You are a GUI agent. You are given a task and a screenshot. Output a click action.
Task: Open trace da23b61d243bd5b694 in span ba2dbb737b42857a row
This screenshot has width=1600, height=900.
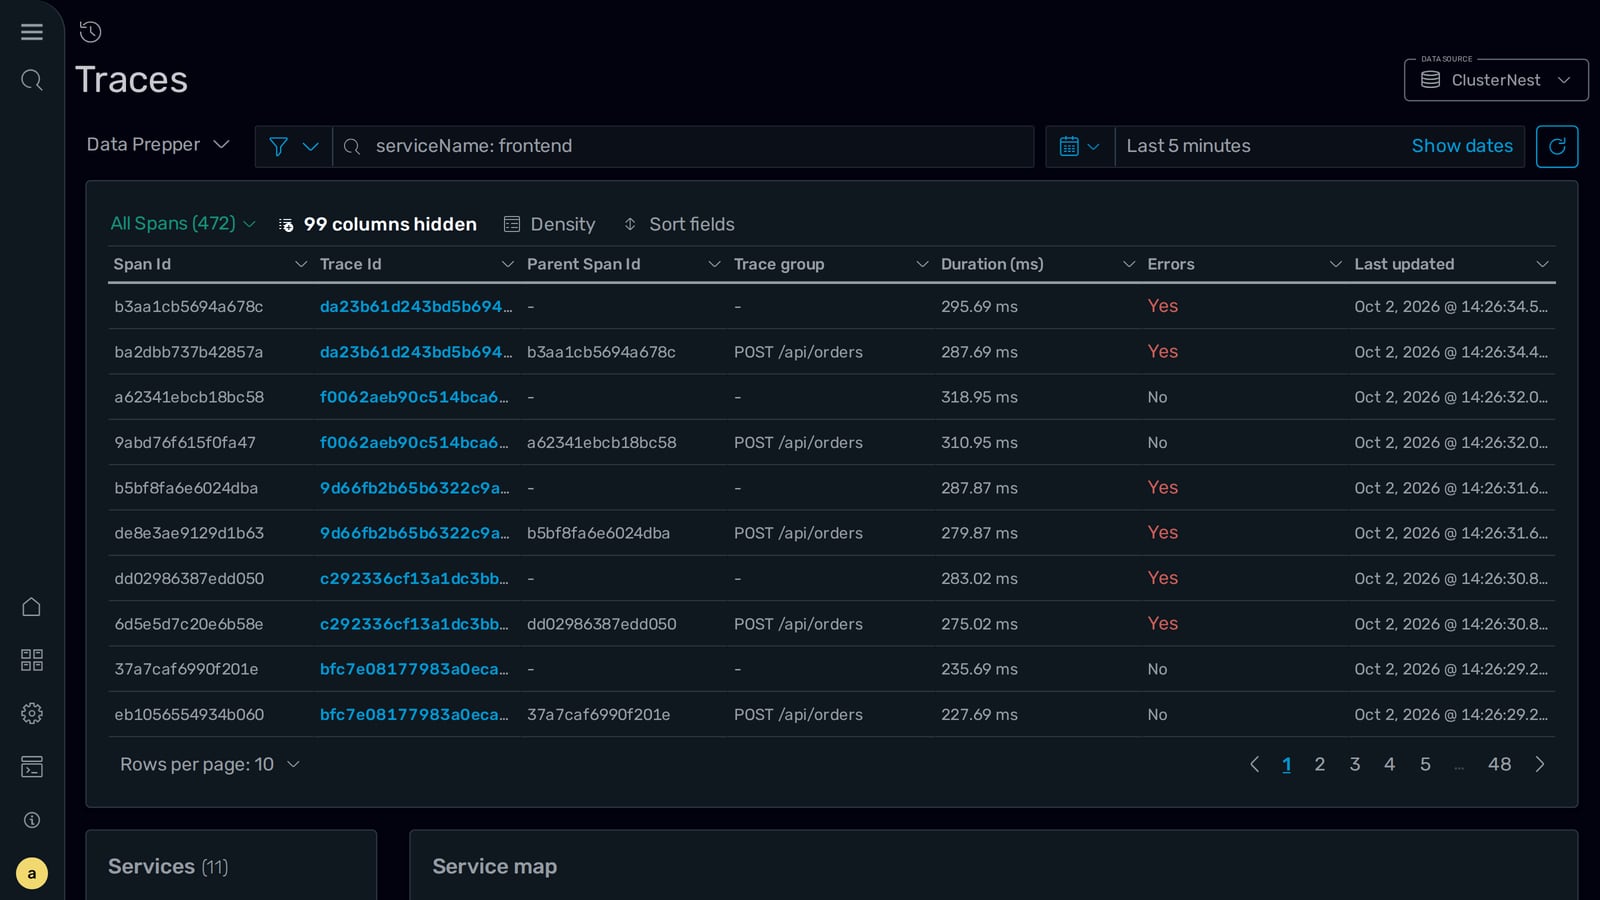[x=416, y=351]
